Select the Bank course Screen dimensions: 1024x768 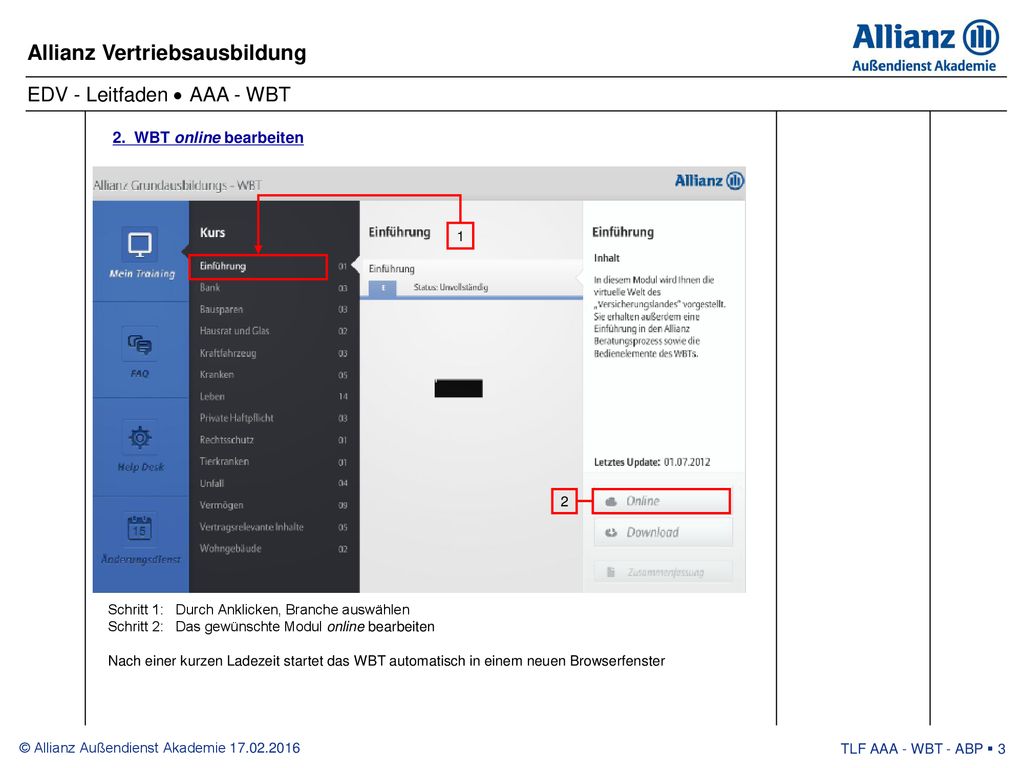tap(274, 288)
